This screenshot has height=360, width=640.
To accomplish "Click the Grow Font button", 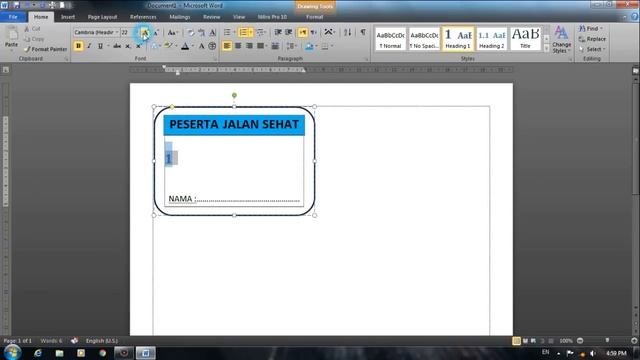I will click(x=144, y=33).
